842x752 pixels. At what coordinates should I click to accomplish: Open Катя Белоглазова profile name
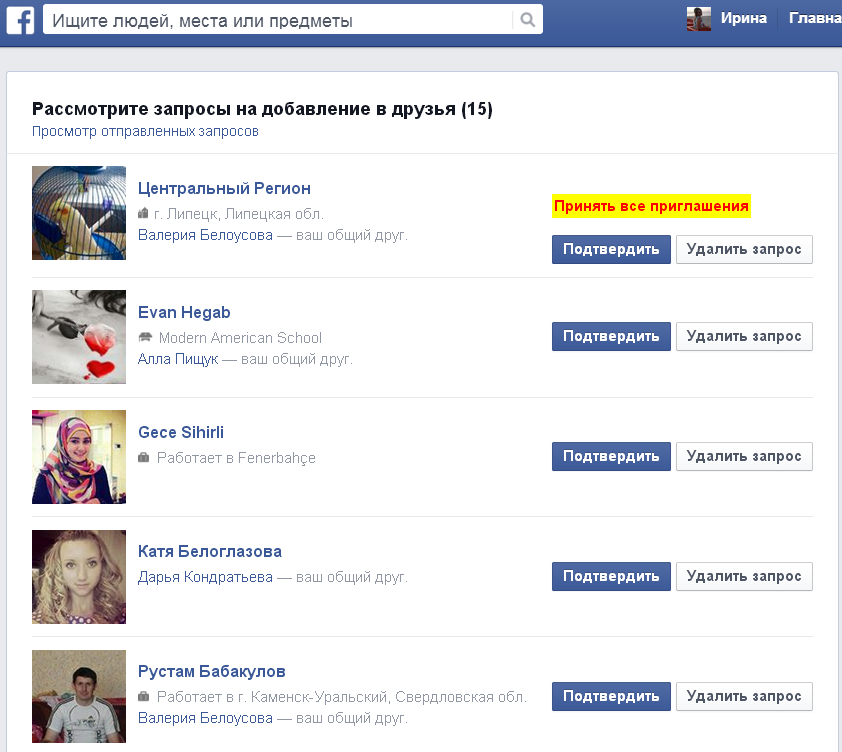pyautogui.click(x=210, y=551)
